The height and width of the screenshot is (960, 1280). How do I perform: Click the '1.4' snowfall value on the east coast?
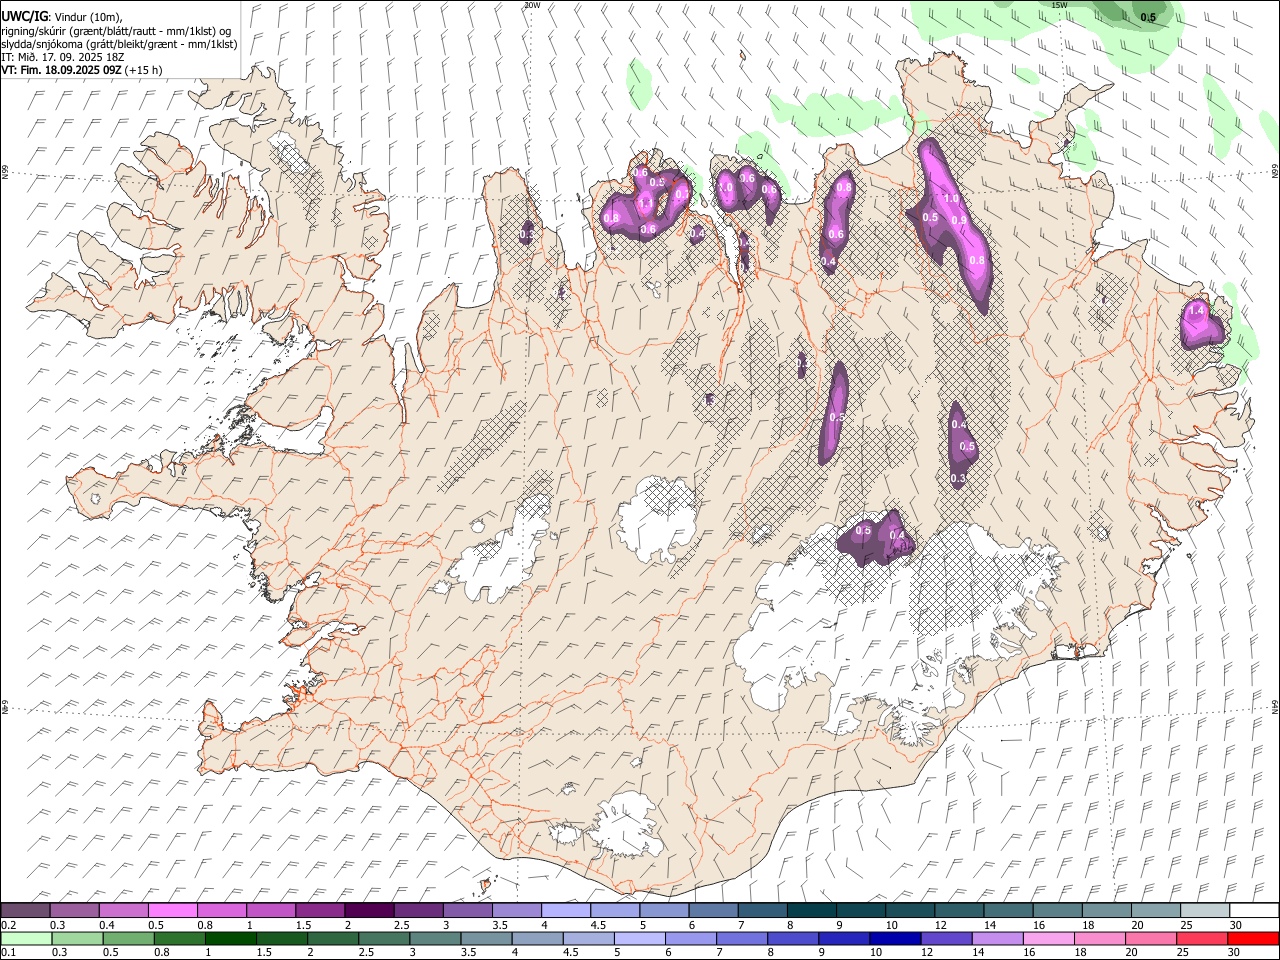pos(1196,311)
